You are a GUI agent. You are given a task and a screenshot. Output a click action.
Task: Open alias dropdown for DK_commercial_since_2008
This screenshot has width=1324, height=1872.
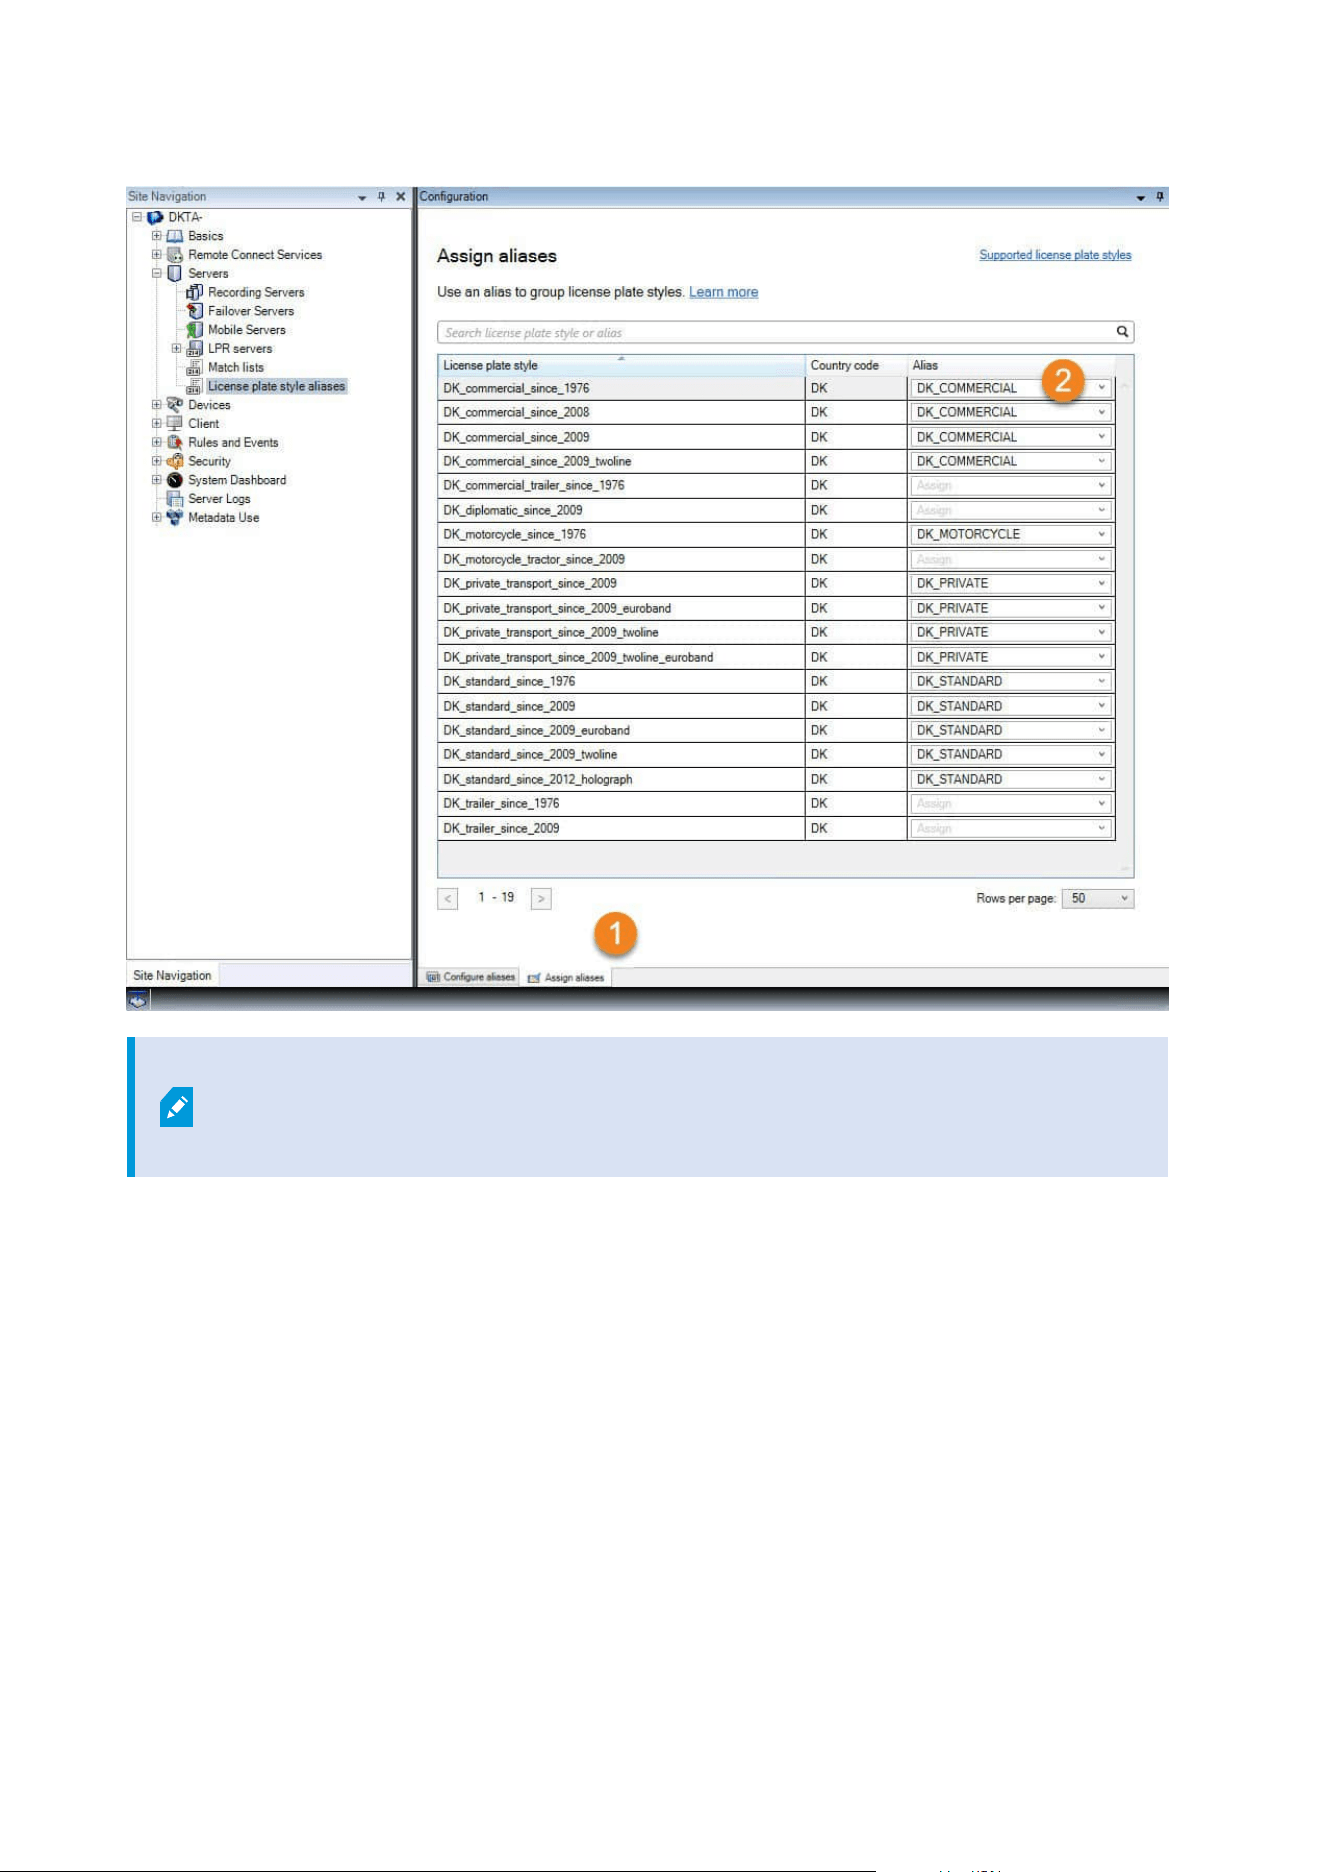(1102, 412)
